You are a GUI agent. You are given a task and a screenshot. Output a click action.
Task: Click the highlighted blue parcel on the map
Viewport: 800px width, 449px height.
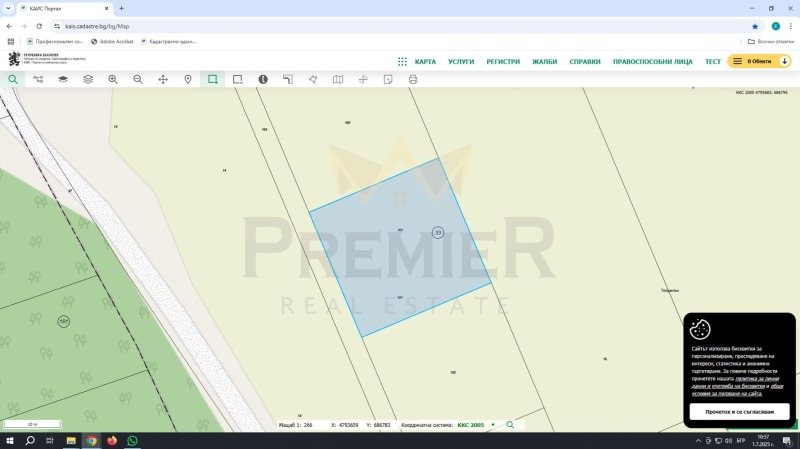click(x=401, y=247)
